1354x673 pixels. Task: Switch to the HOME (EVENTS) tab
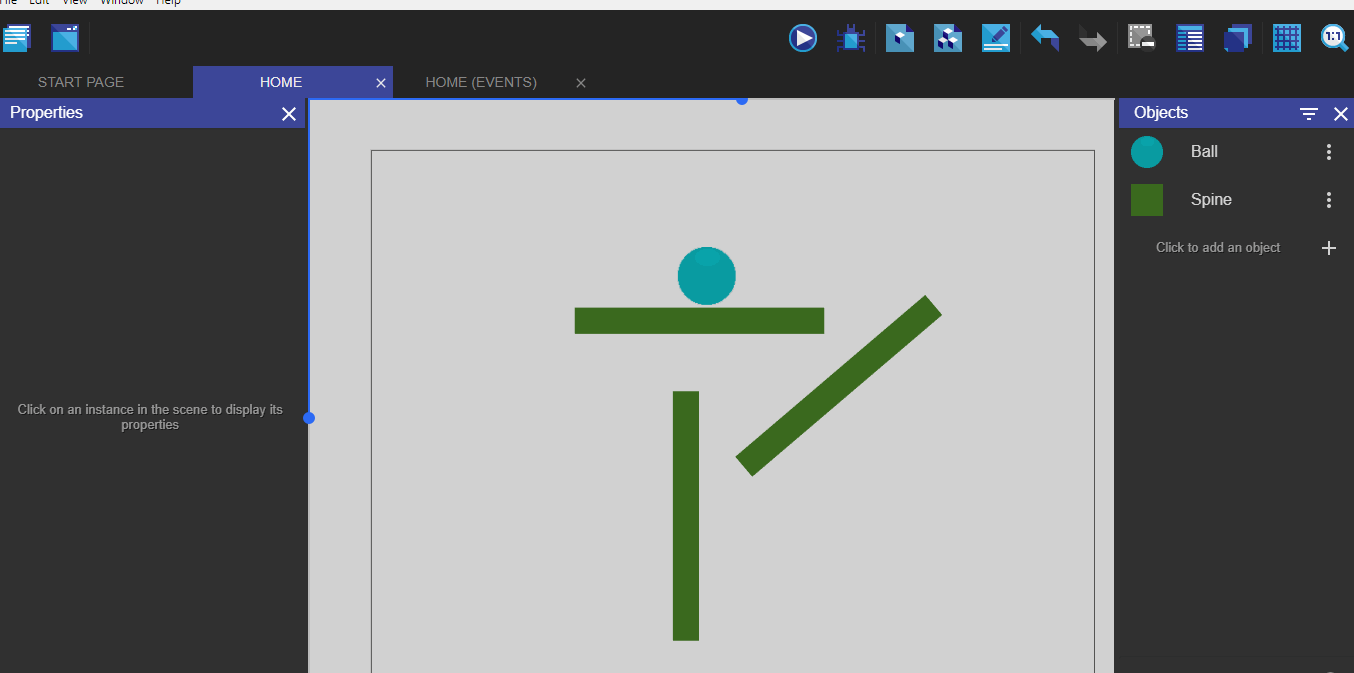[x=481, y=82]
